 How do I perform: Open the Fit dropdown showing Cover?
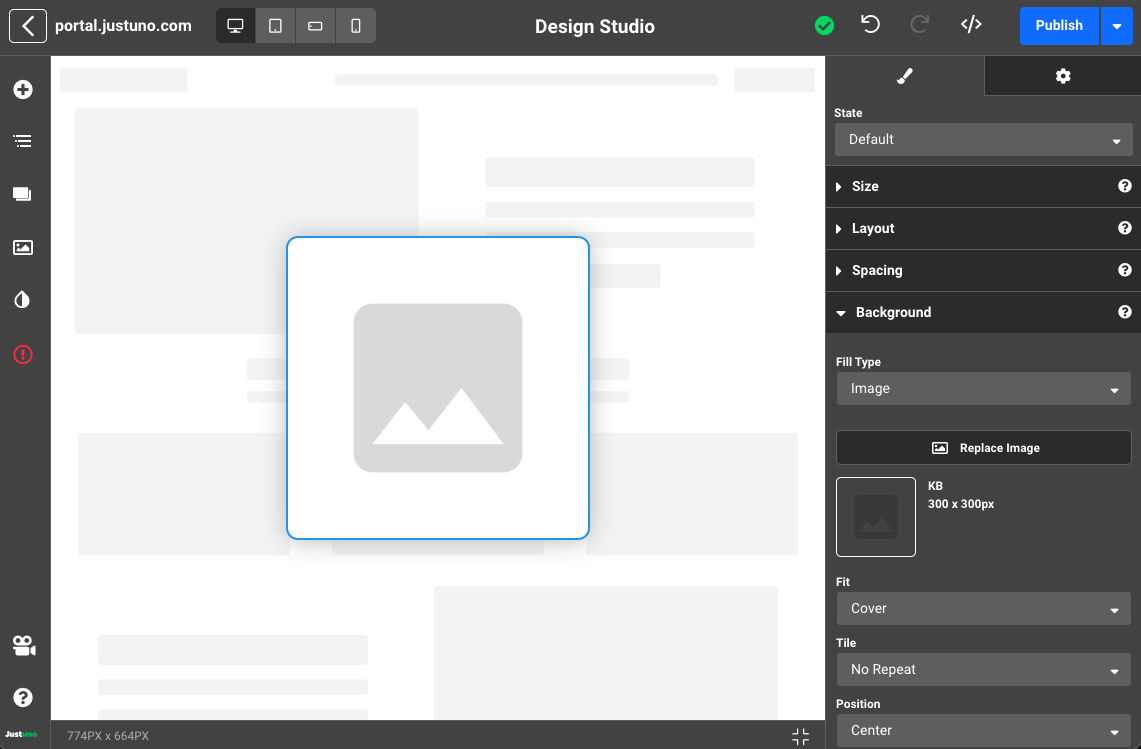983,608
